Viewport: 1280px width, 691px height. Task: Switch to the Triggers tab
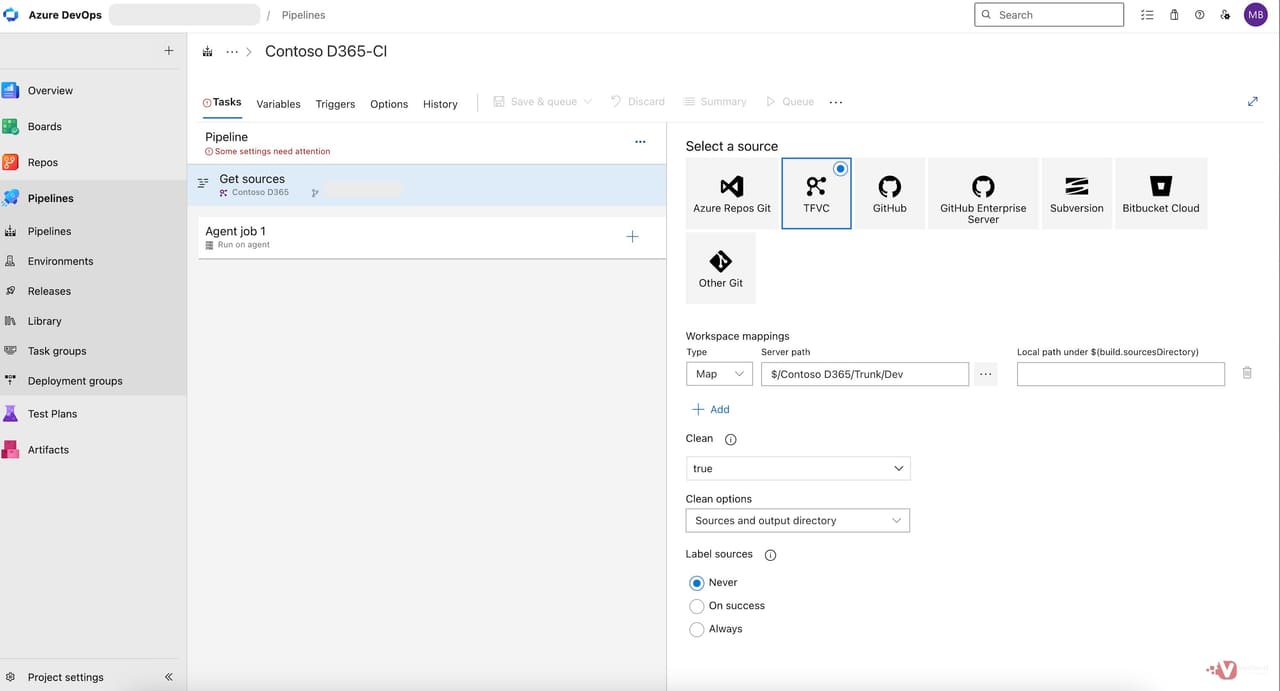[x=335, y=104]
